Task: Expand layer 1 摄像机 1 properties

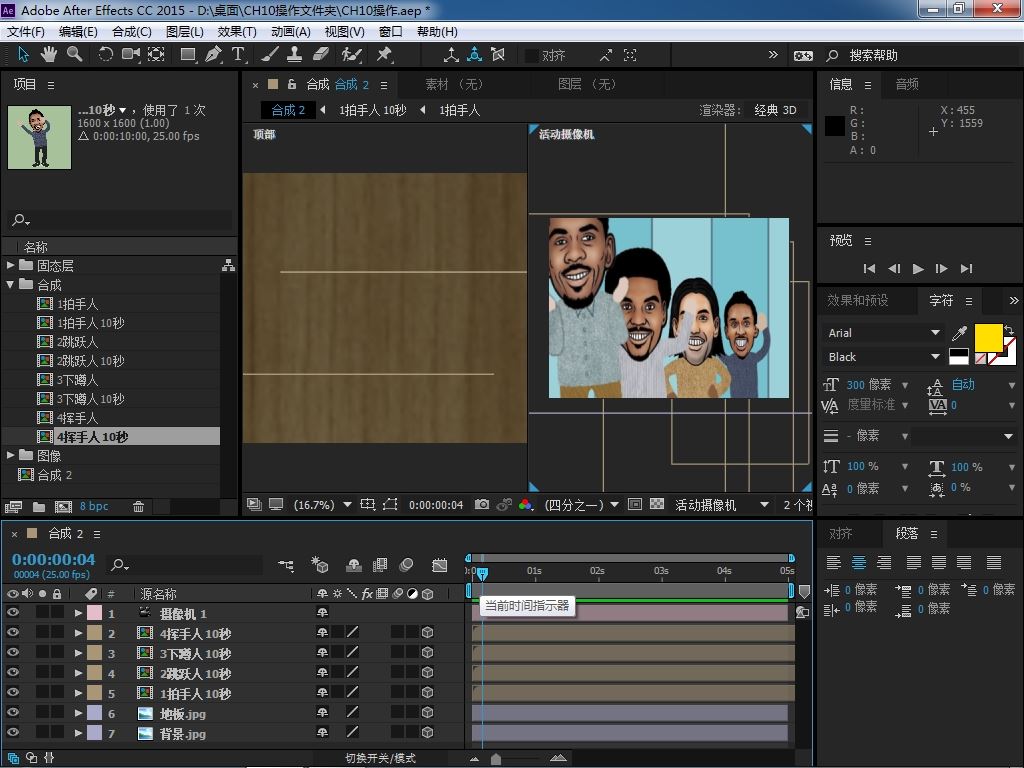Action: (78, 613)
